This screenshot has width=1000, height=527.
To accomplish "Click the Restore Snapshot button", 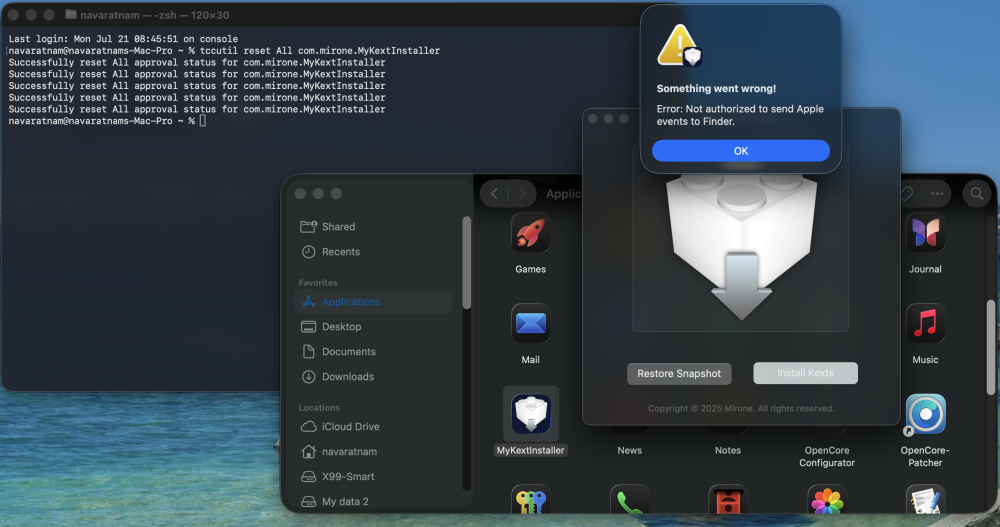I will click(679, 373).
